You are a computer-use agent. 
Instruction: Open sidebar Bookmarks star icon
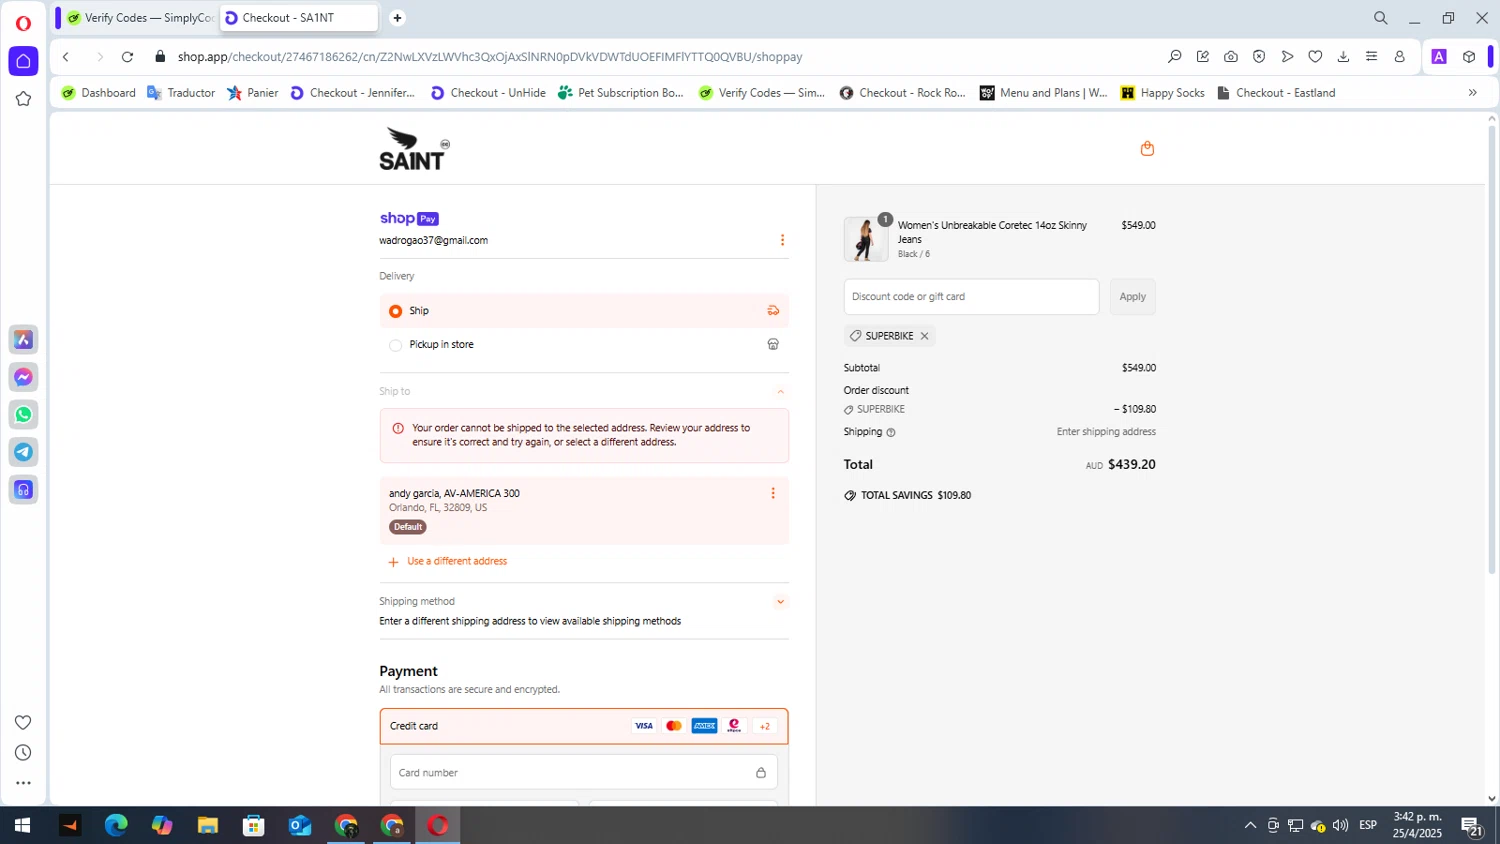click(23, 99)
